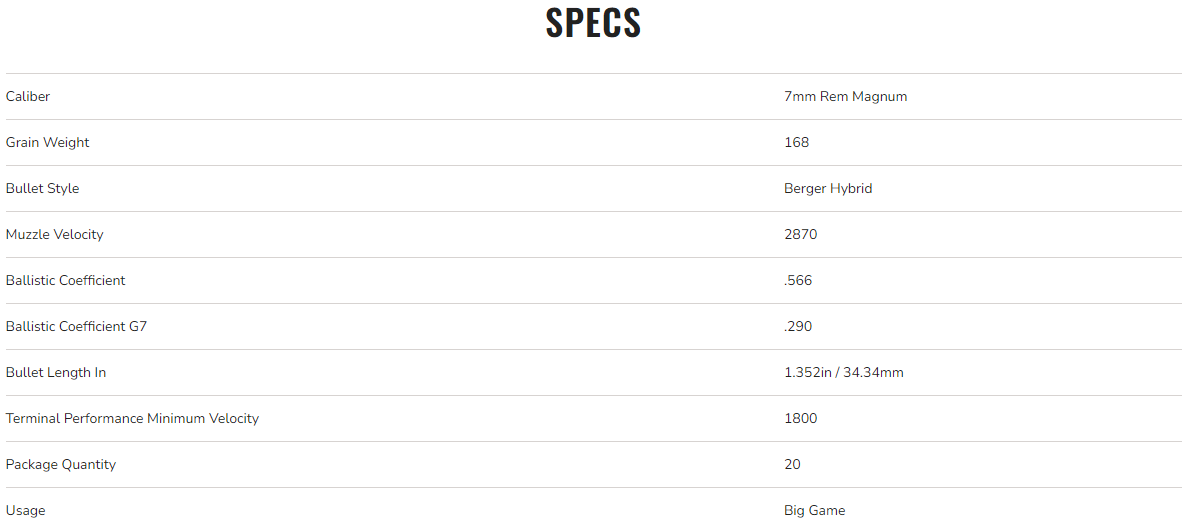Click the Bullet Length In label
Screen dimensions: 1202x530
(x=56, y=373)
